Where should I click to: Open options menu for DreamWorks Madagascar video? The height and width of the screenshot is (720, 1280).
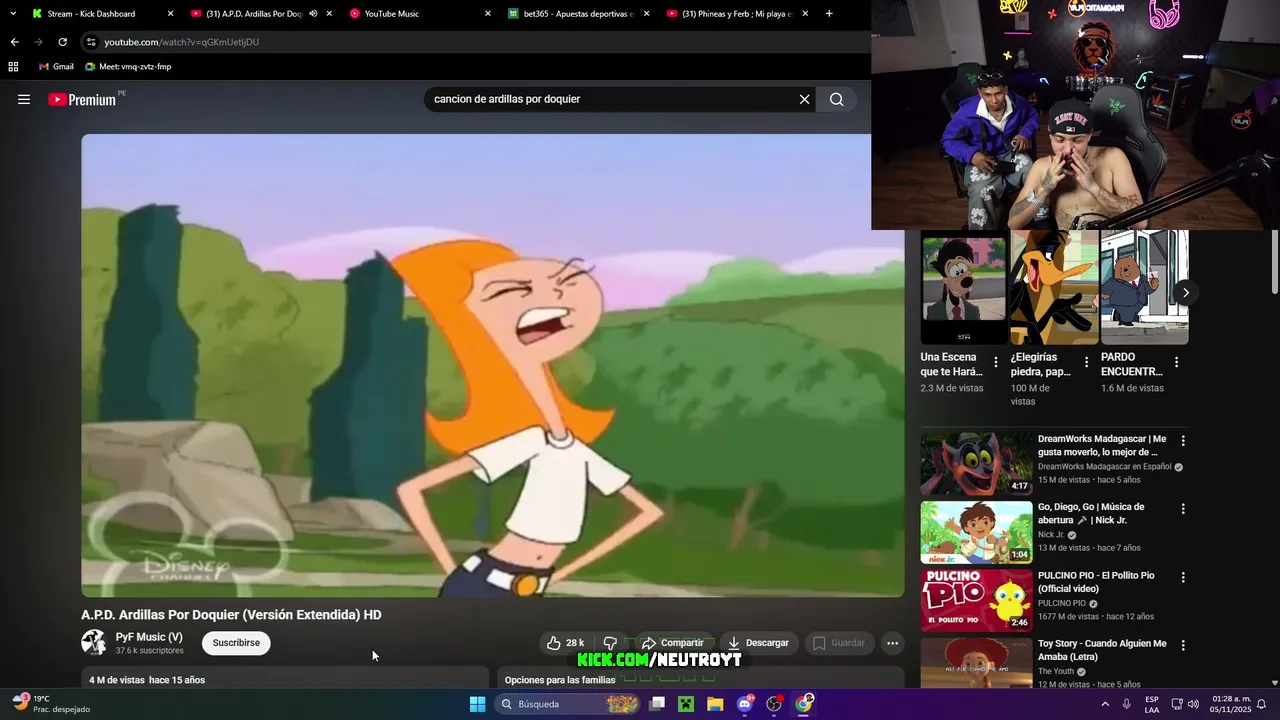point(1183,440)
